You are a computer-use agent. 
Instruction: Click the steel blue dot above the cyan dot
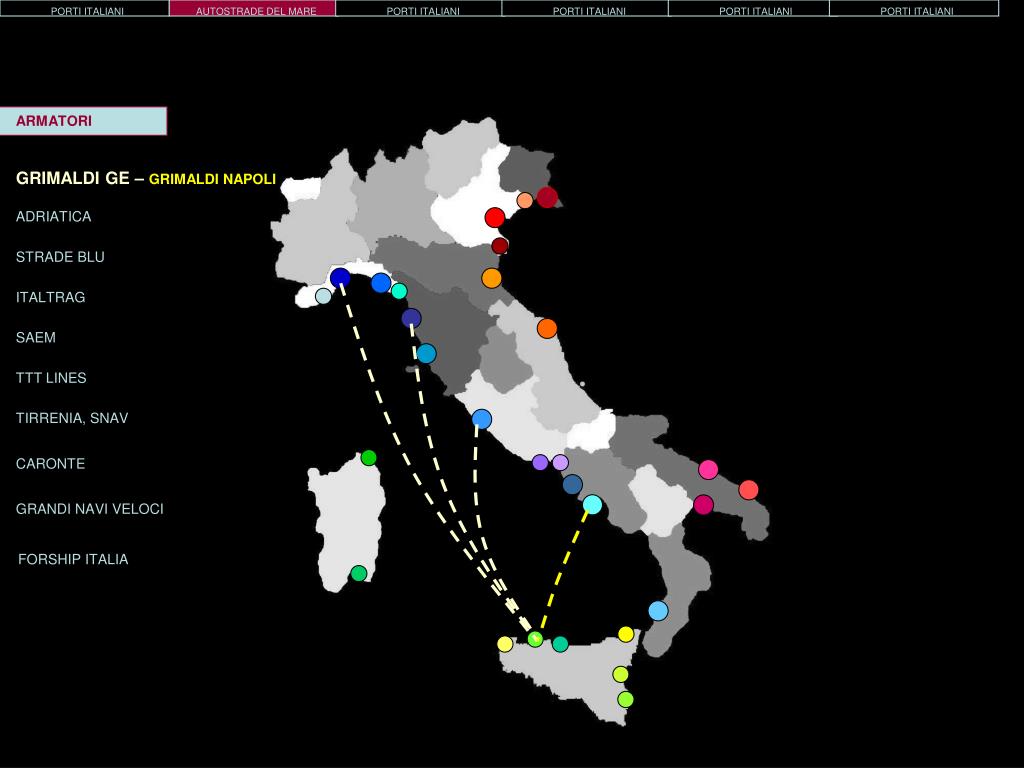(x=572, y=484)
